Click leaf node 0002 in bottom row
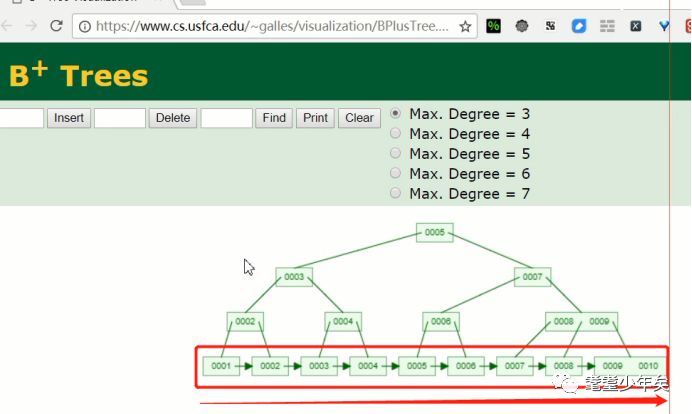 (x=270, y=366)
